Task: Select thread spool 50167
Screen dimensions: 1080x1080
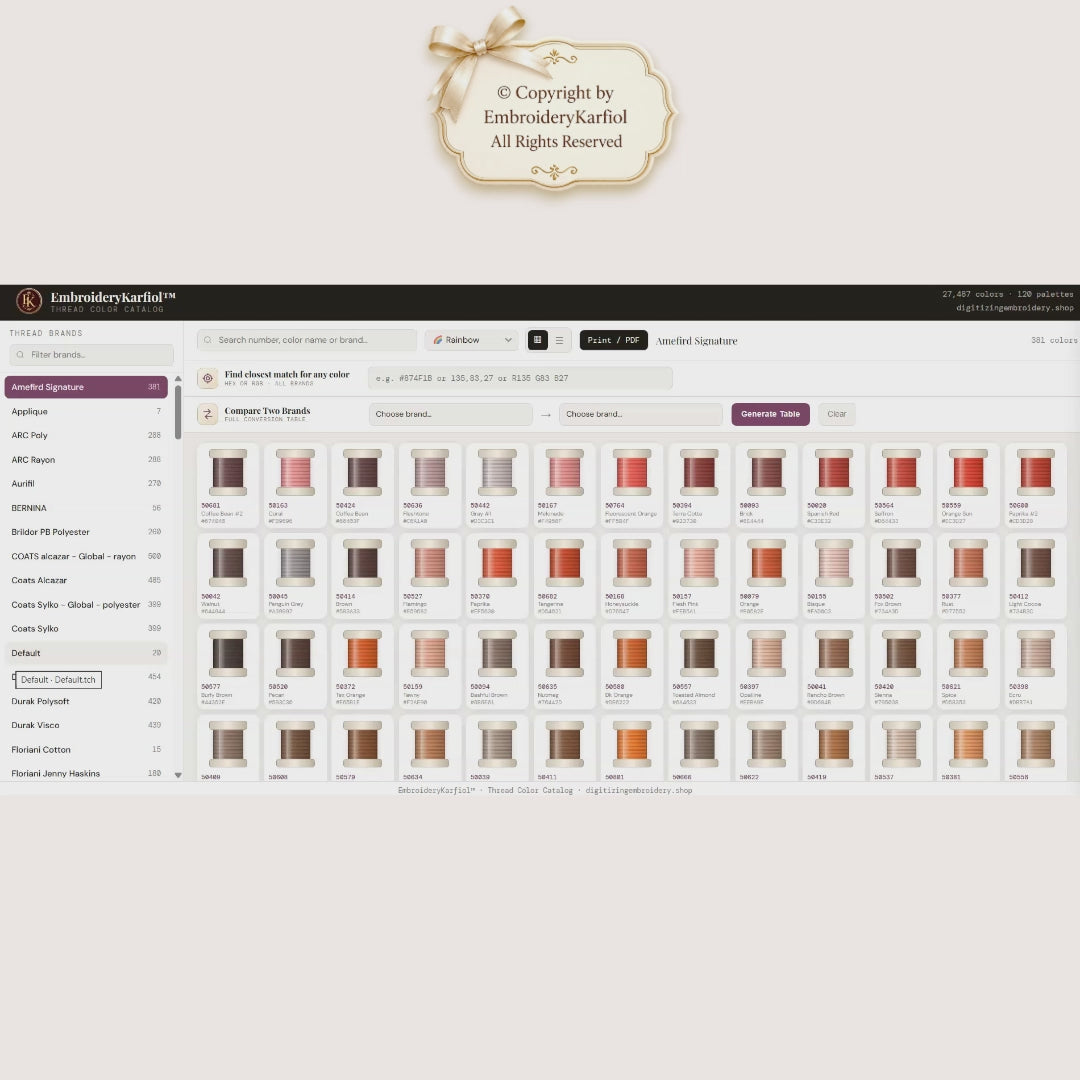Action: (x=565, y=486)
